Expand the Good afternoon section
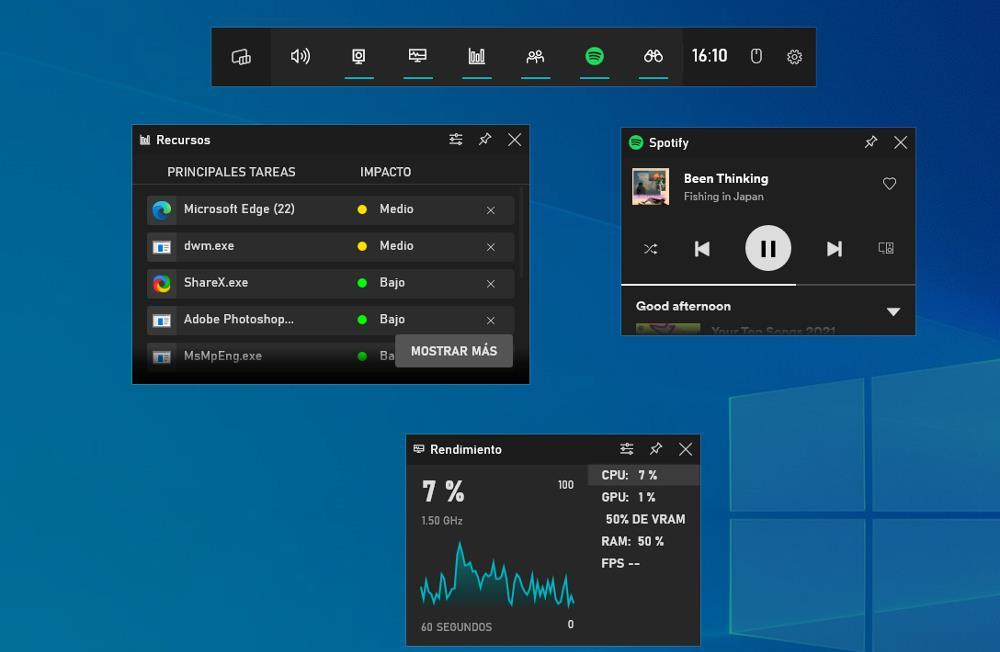 tap(893, 310)
